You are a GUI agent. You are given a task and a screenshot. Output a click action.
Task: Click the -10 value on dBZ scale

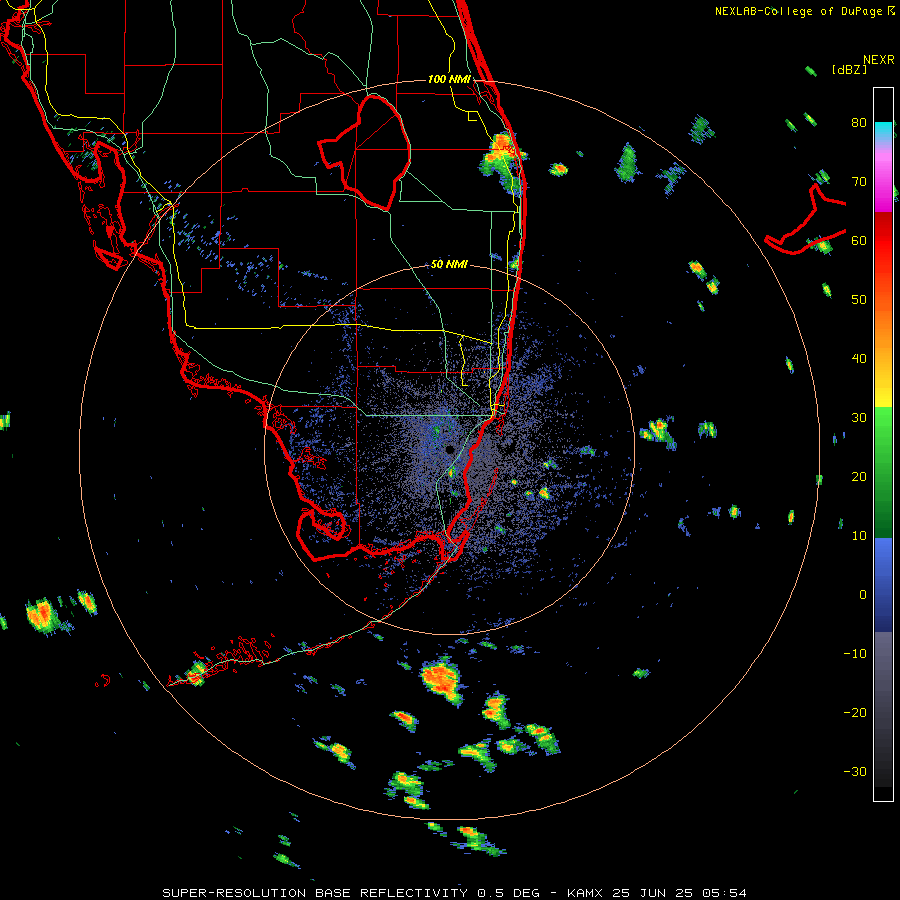855,654
